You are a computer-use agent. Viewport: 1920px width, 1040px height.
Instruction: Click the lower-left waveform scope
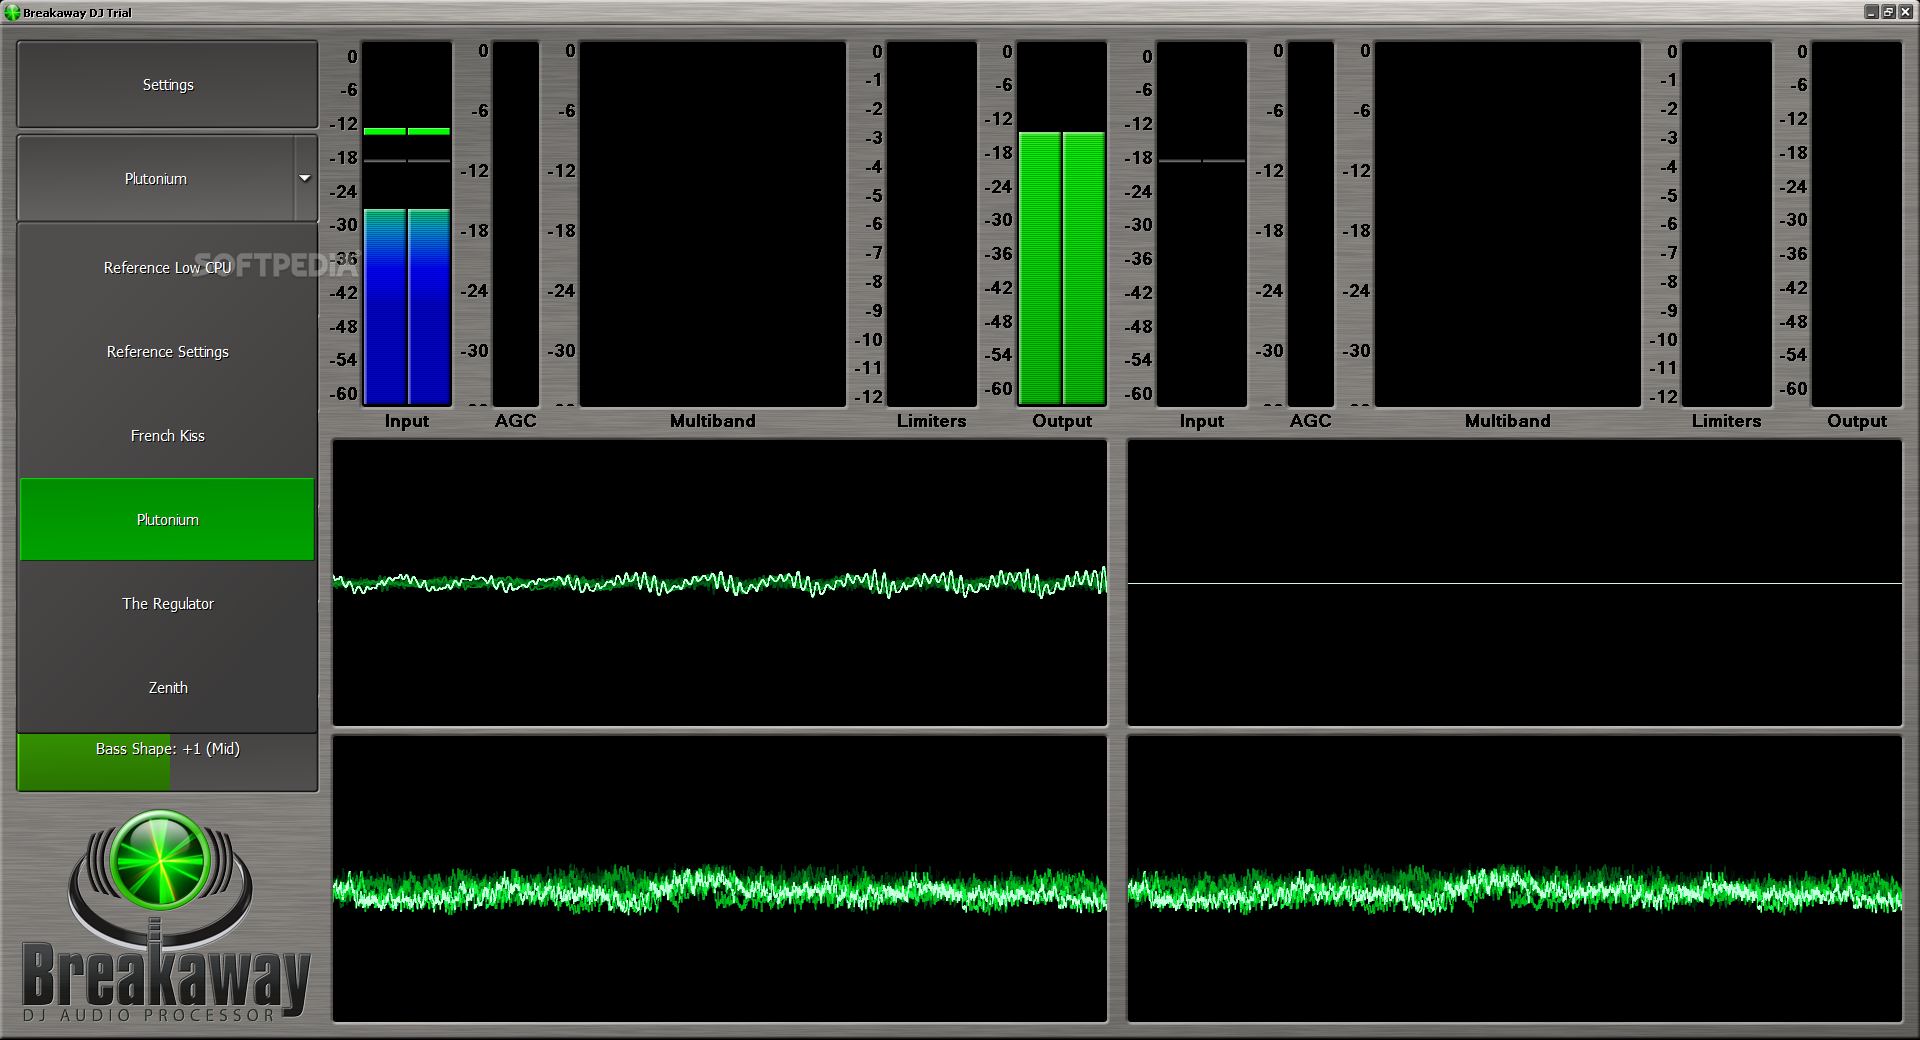point(720,879)
